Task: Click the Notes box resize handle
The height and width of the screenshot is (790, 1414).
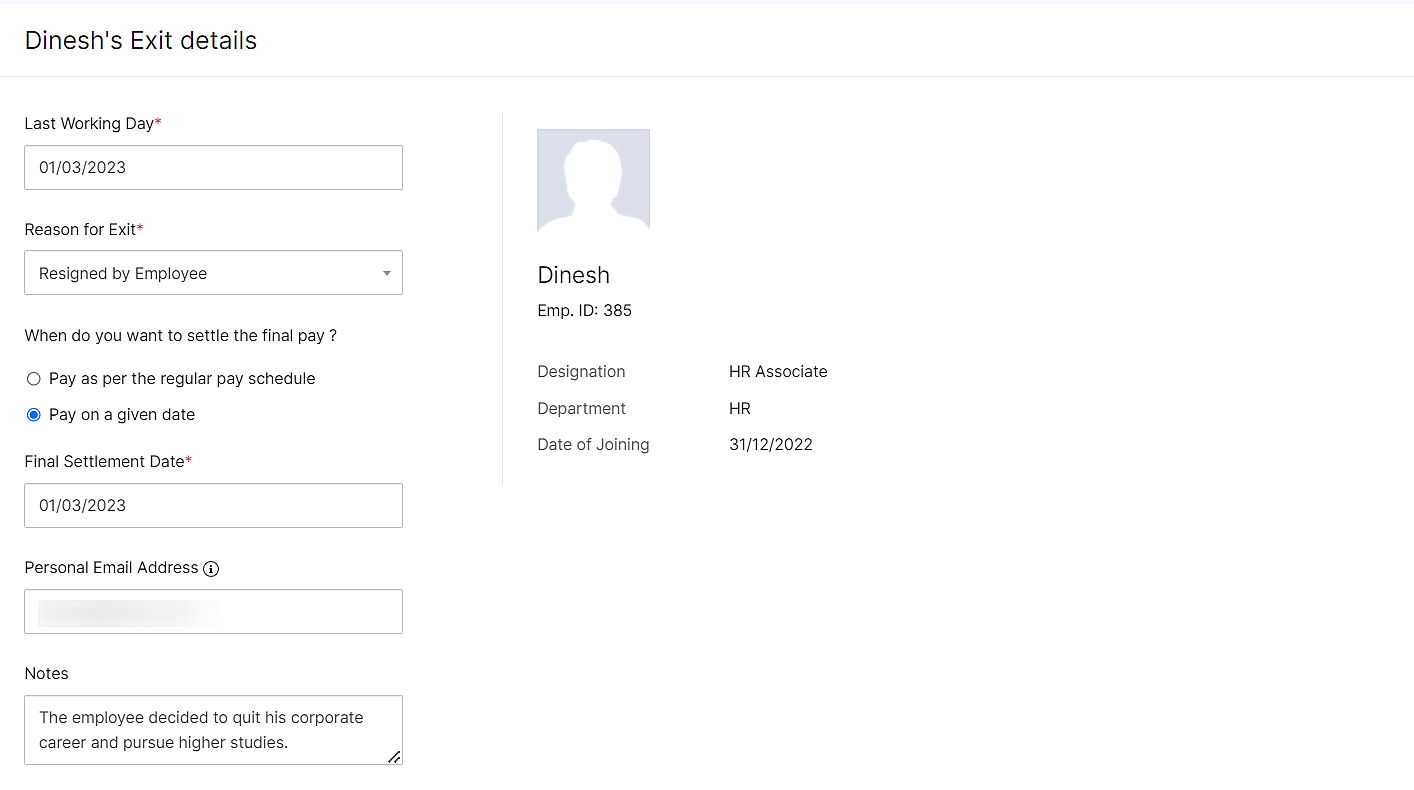Action: click(x=394, y=757)
